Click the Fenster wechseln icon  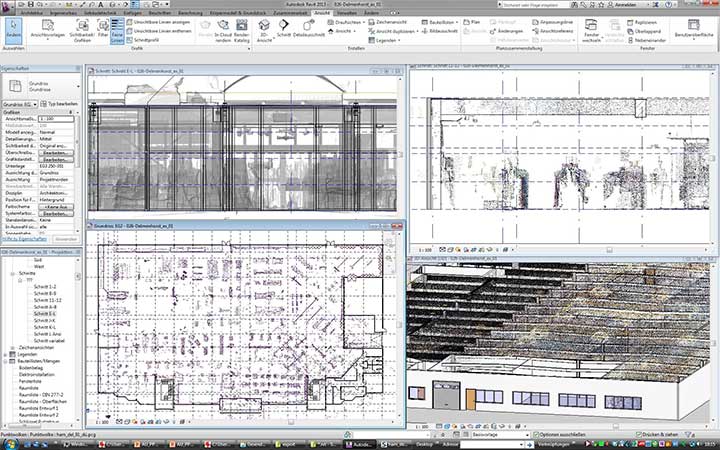(x=590, y=31)
